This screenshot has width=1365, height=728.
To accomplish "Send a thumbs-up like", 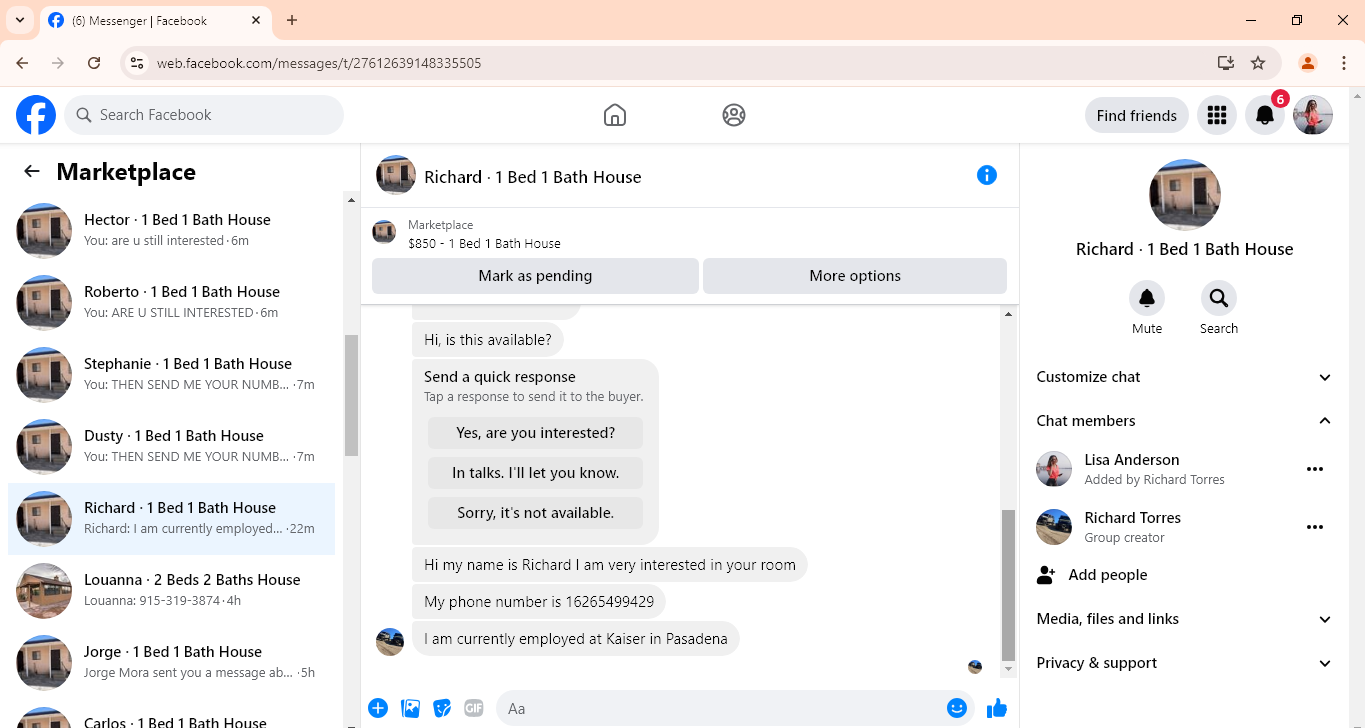I will [997, 708].
